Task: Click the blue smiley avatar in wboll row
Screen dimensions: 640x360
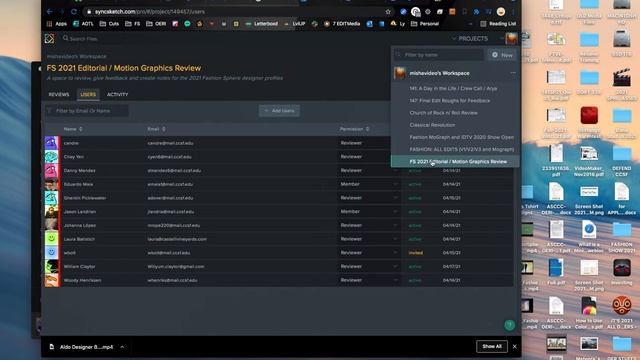Action: point(51,253)
